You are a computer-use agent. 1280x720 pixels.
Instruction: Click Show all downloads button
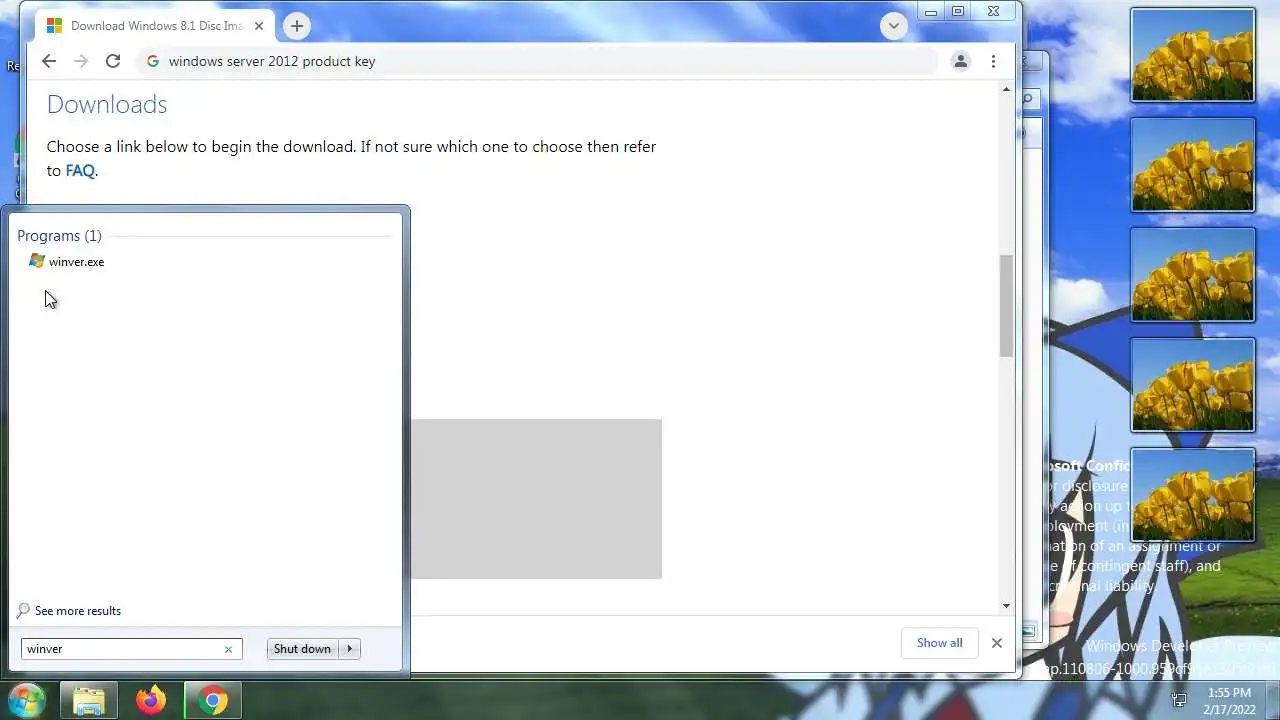coord(940,643)
